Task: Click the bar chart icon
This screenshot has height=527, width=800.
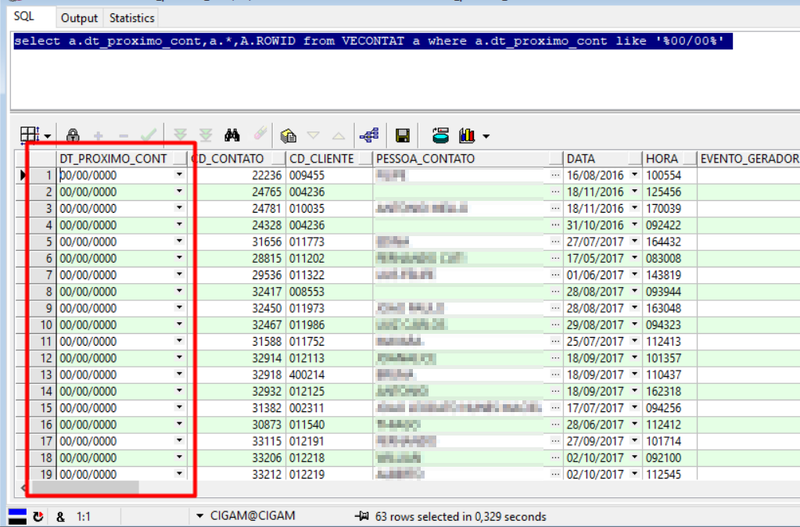Action: (467, 135)
